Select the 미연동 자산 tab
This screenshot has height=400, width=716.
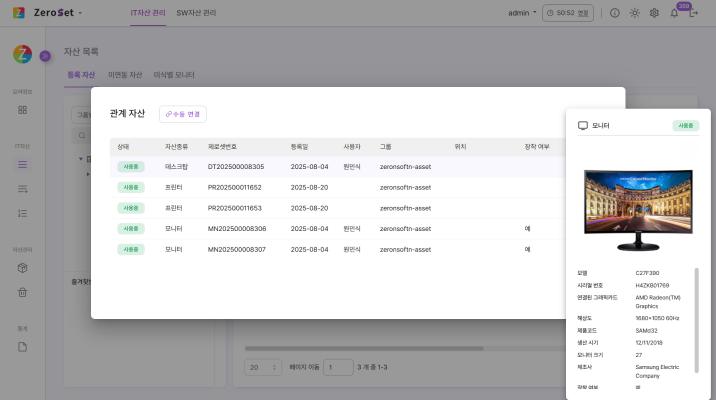[x=125, y=75]
